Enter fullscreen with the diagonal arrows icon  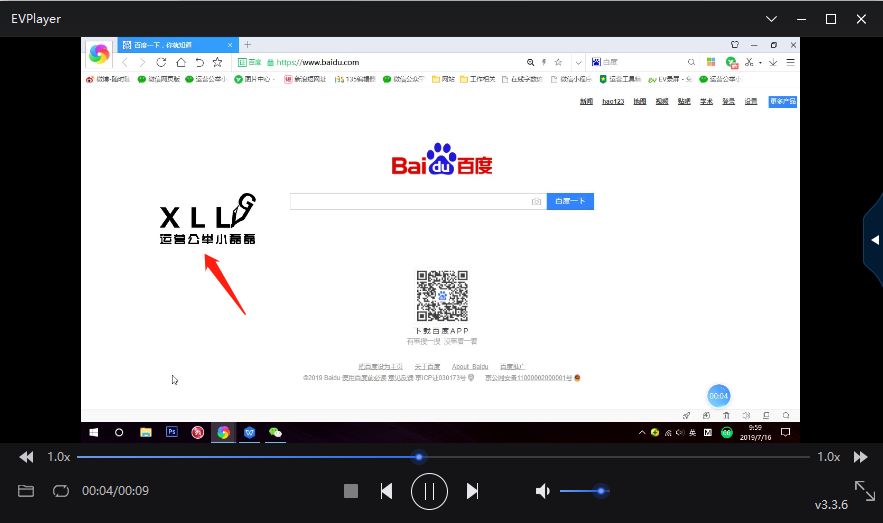click(x=864, y=490)
